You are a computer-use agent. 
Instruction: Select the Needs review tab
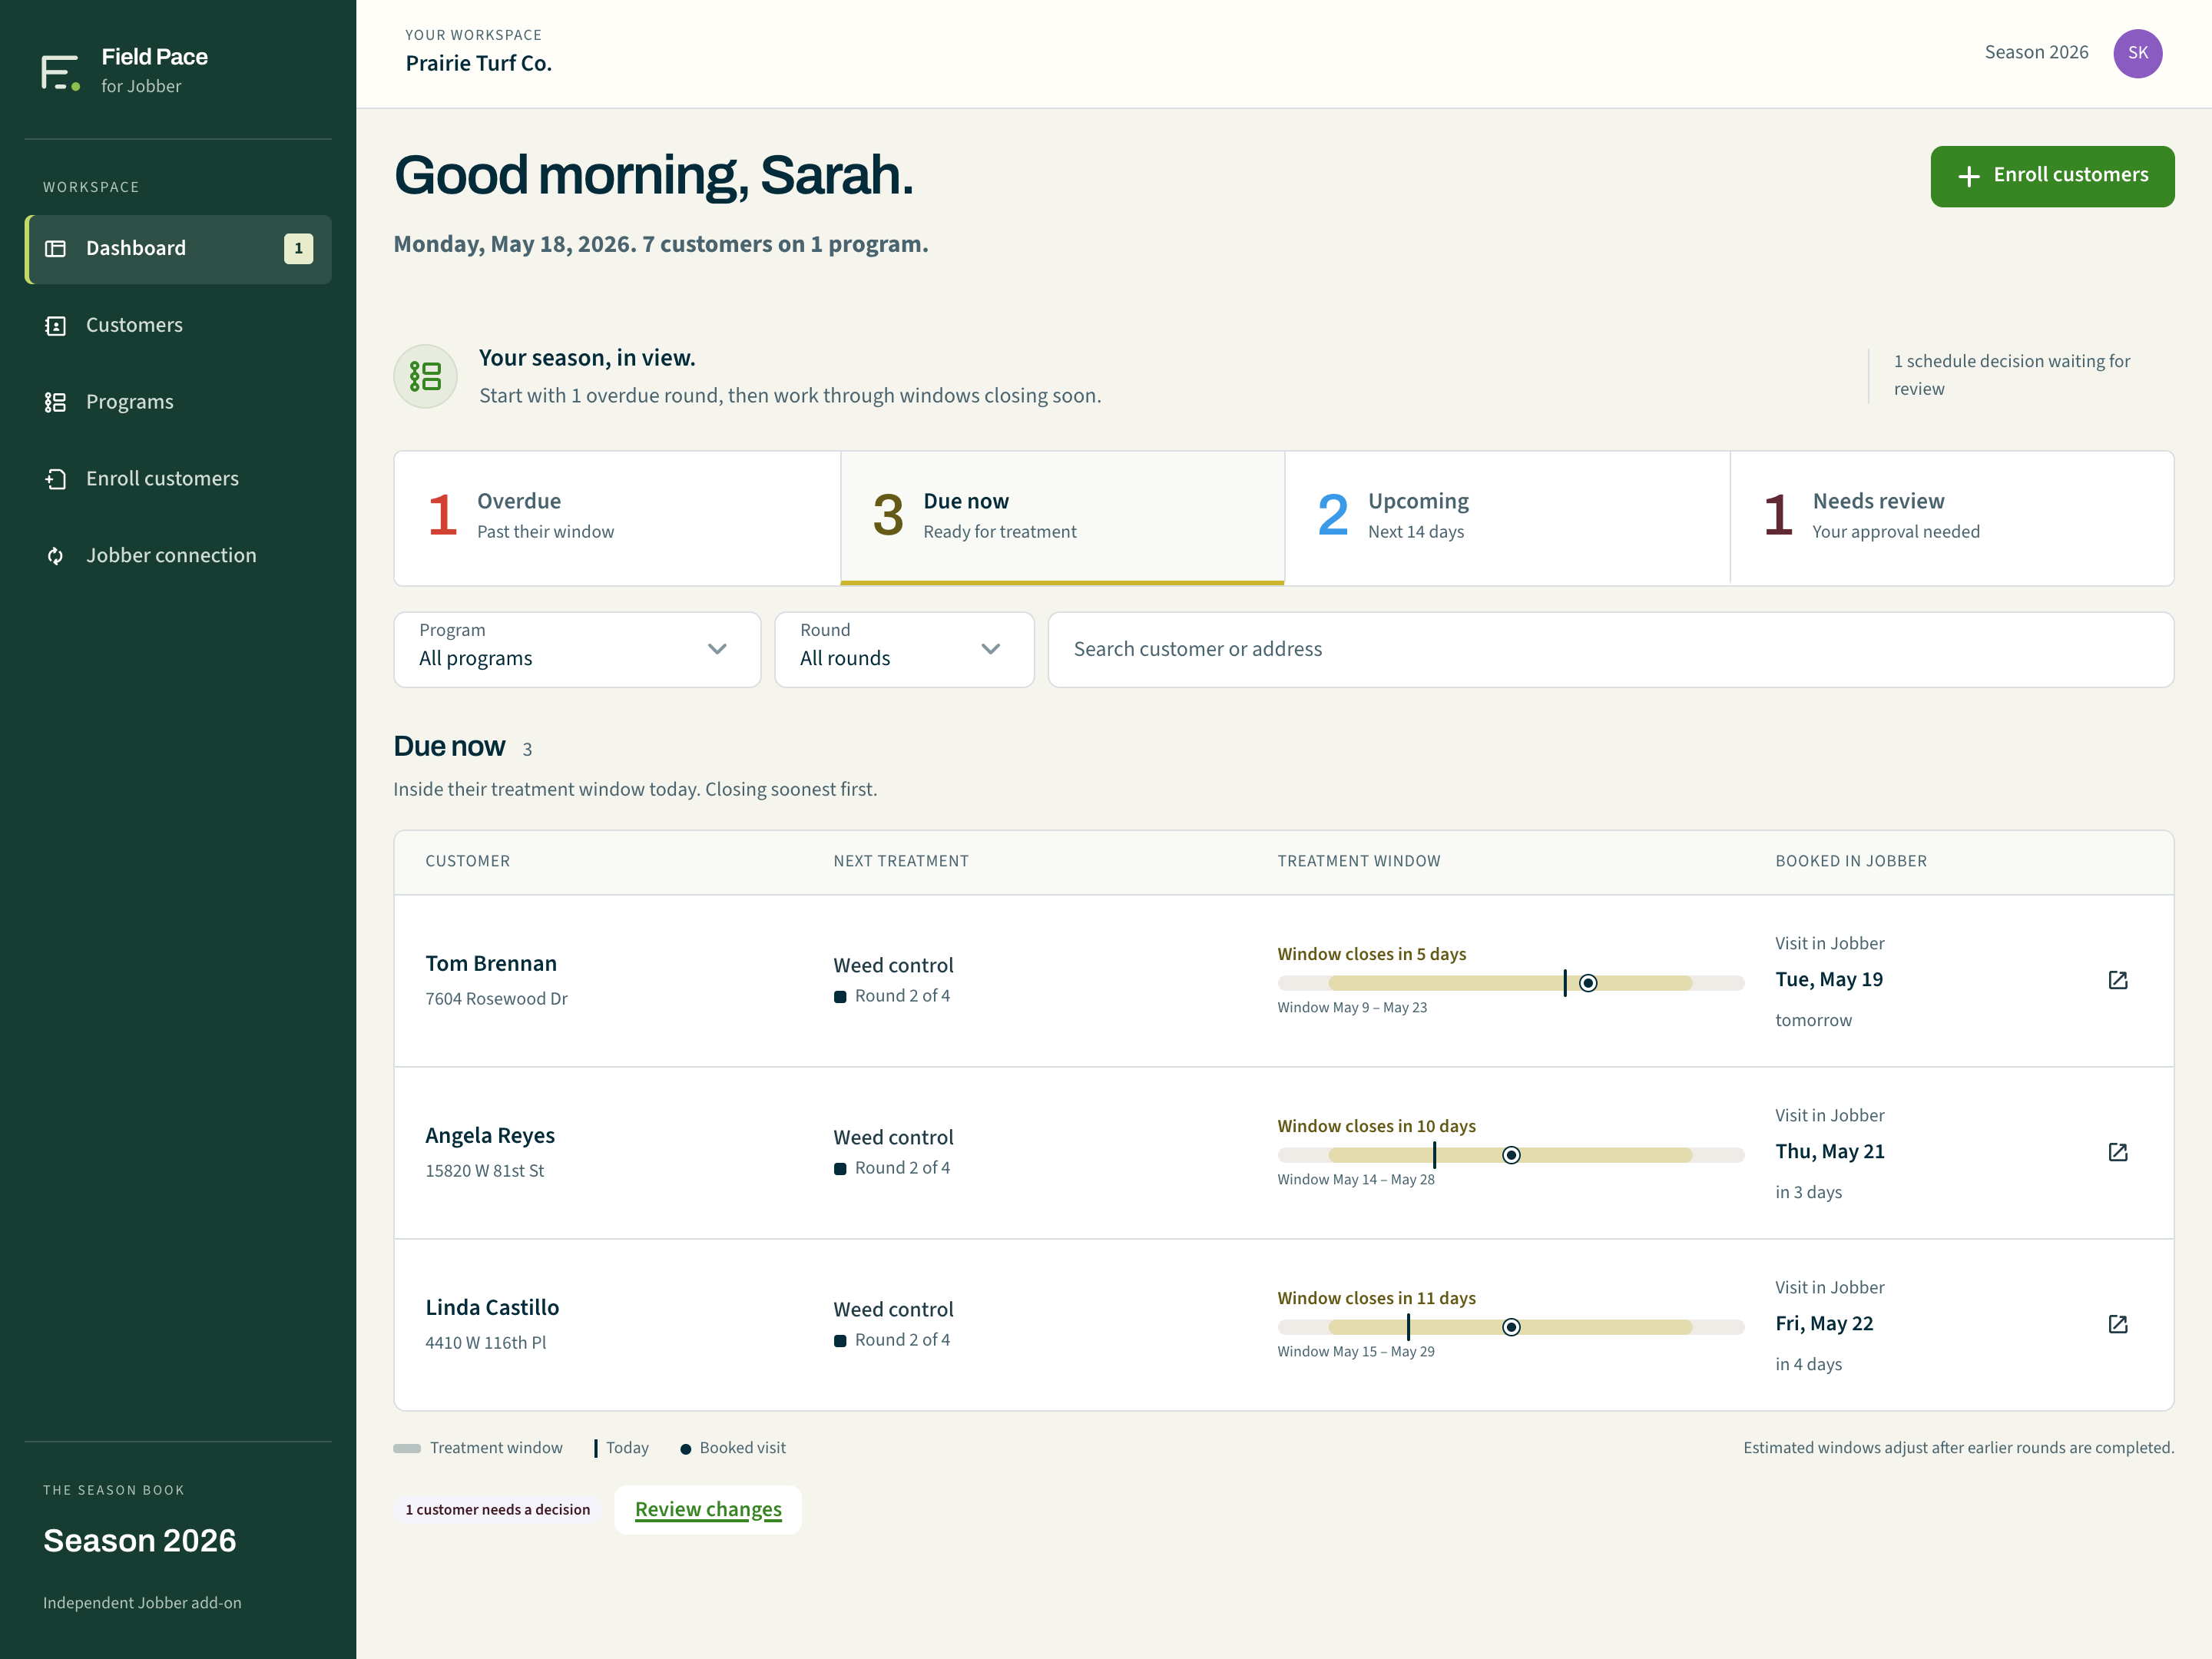[x=1951, y=518]
